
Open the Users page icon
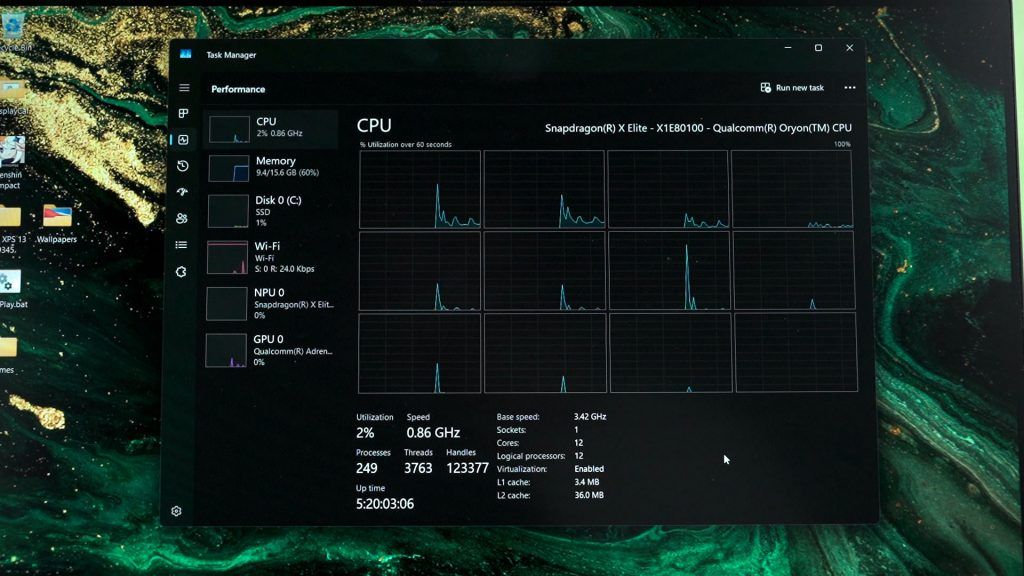coord(182,218)
